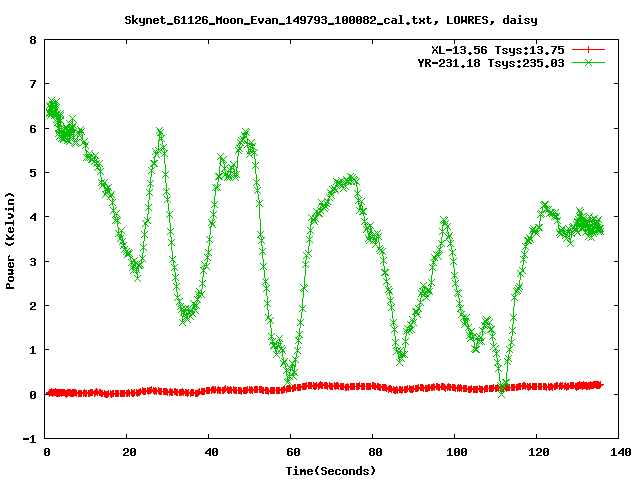Image resolution: width=640 pixels, height=480 pixels.
Task: Click the plot title starting with Skynet_61126_Moon
Action: pyautogui.click(x=319, y=19)
